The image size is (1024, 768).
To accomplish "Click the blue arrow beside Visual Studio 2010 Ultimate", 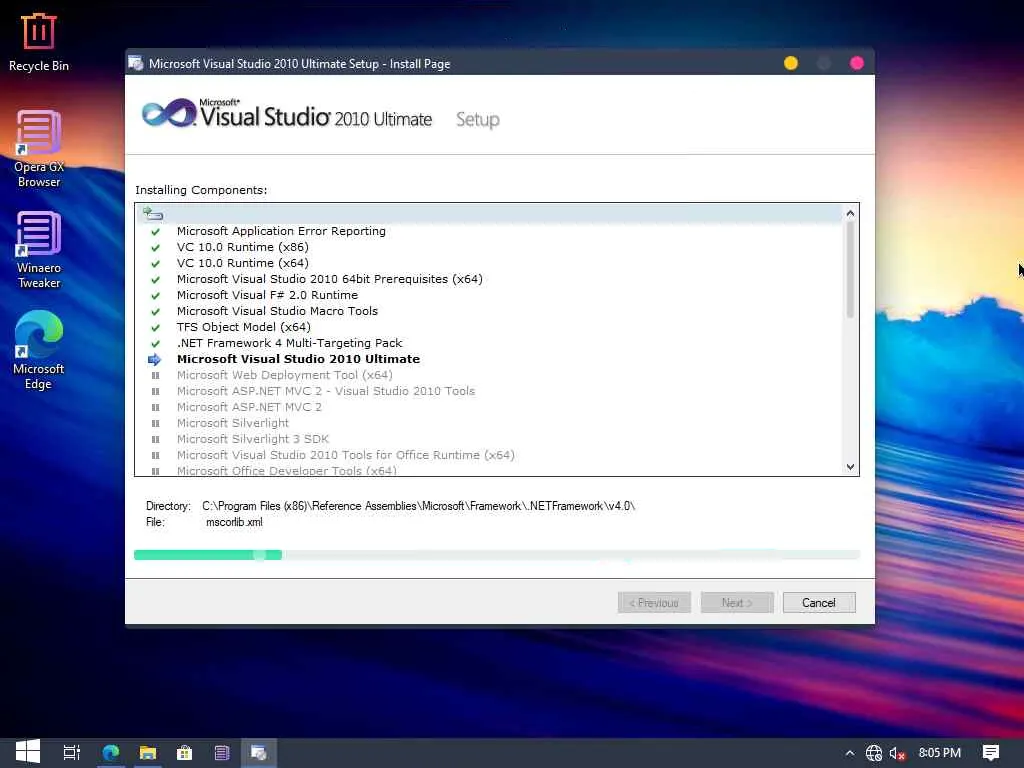I will tap(154, 359).
